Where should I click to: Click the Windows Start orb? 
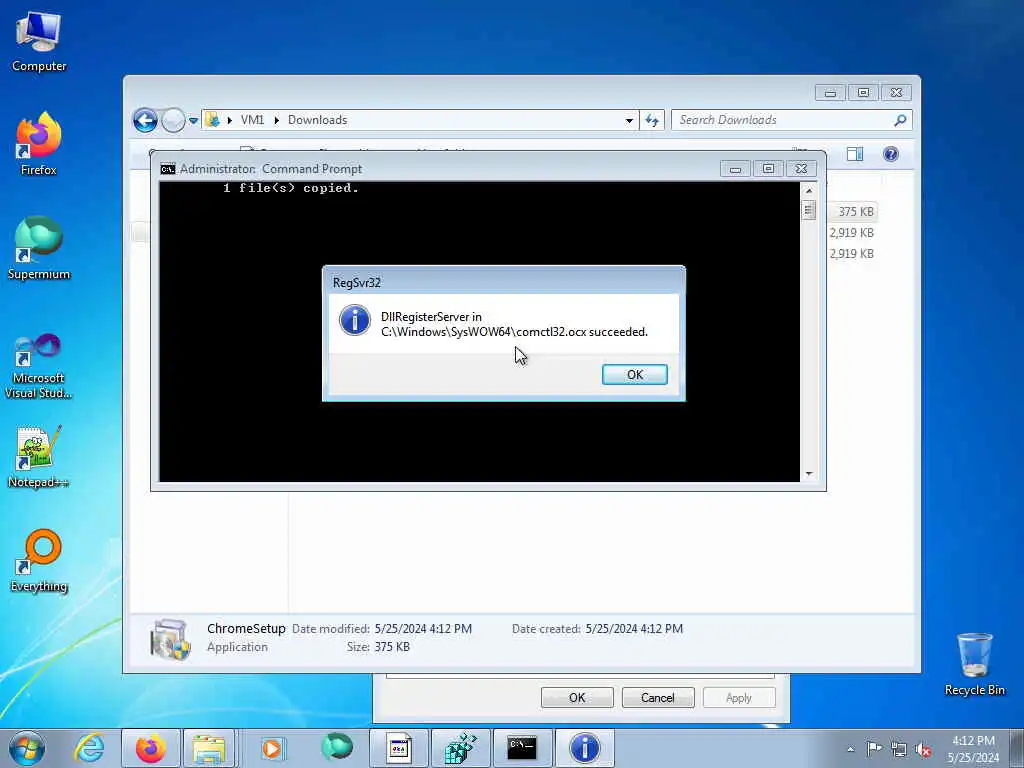[x=27, y=748]
